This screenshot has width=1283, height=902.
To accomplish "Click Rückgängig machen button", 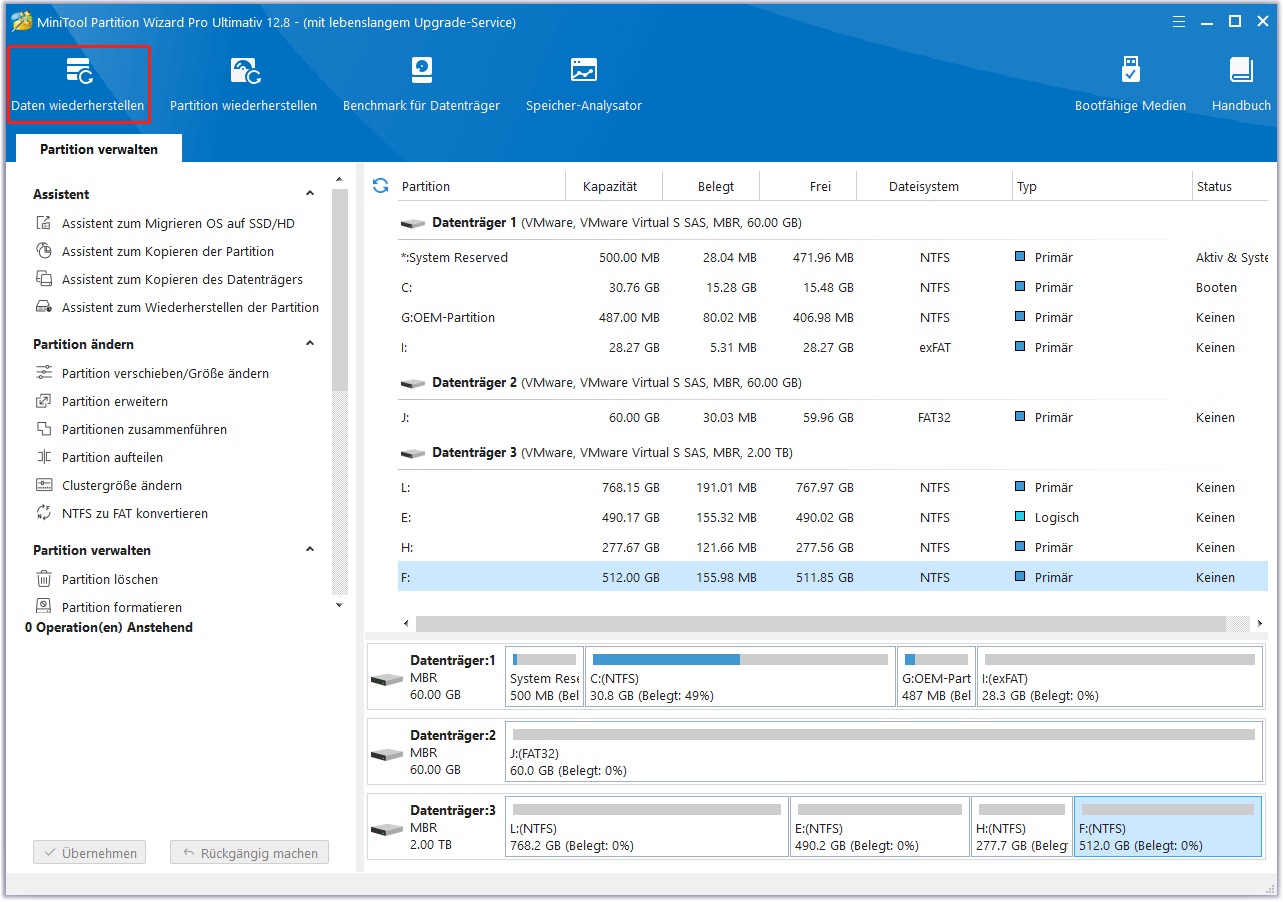I will (x=249, y=854).
